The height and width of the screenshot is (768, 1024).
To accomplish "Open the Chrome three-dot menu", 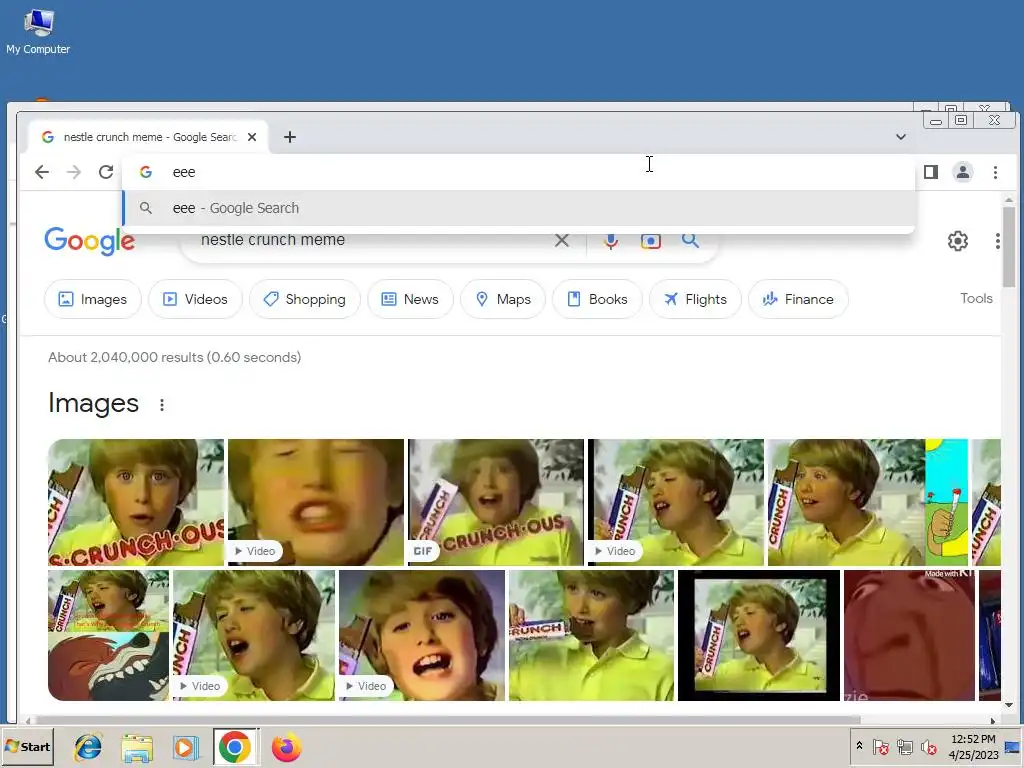I will click(995, 172).
